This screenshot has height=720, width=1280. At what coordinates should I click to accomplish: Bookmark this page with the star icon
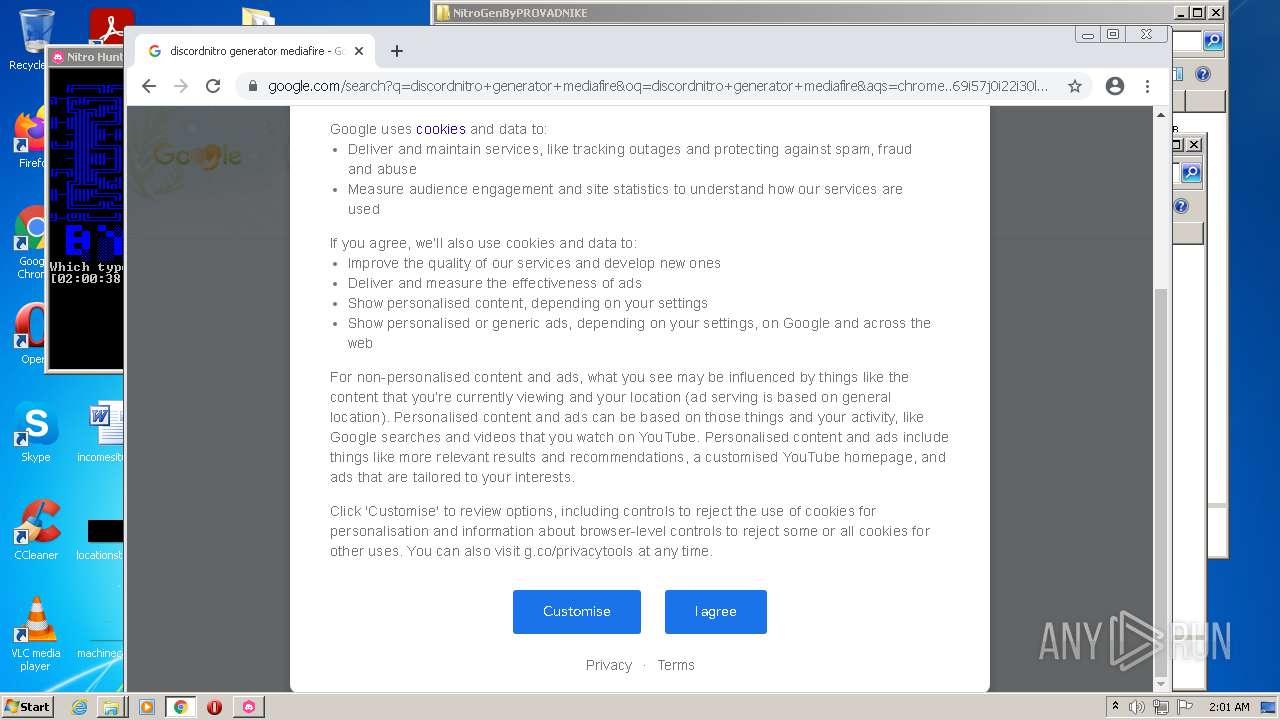pyautogui.click(x=1075, y=86)
